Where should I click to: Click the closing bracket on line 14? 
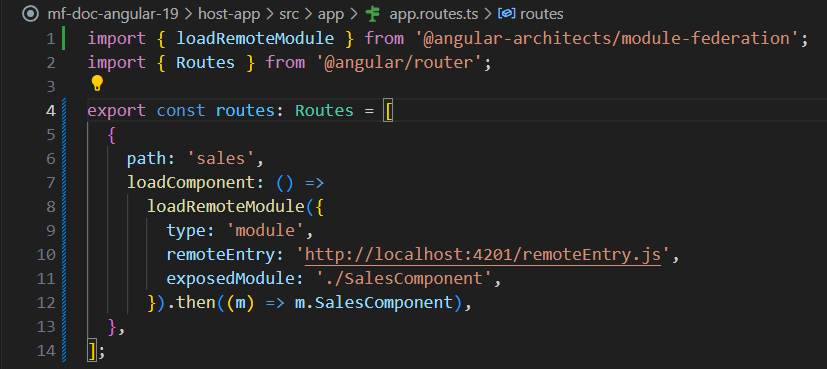(92, 351)
